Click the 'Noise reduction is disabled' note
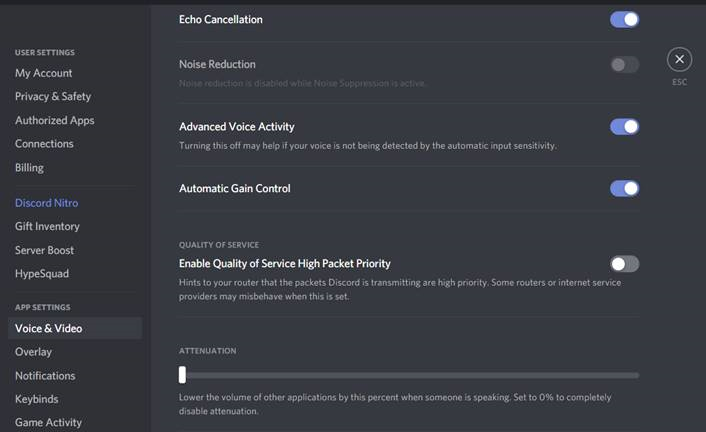 pyautogui.click(x=302, y=83)
